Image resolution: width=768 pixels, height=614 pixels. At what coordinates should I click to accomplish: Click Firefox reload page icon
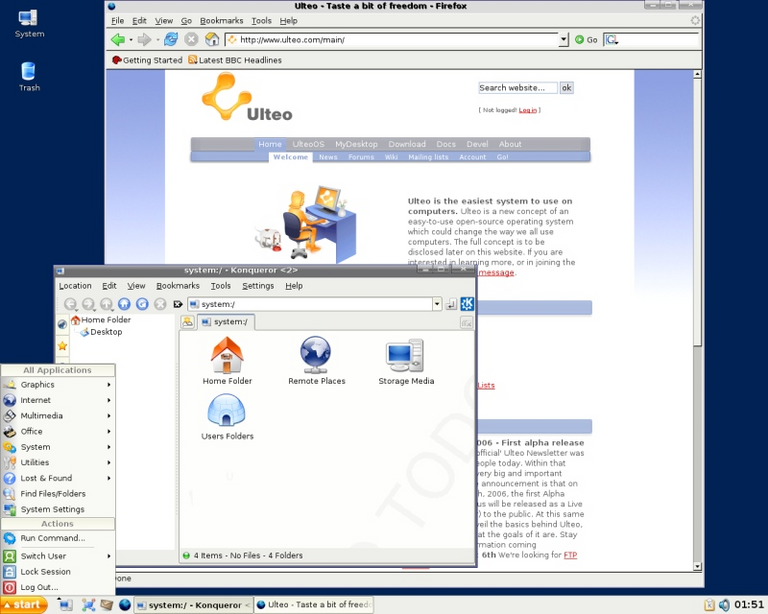(171, 39)
